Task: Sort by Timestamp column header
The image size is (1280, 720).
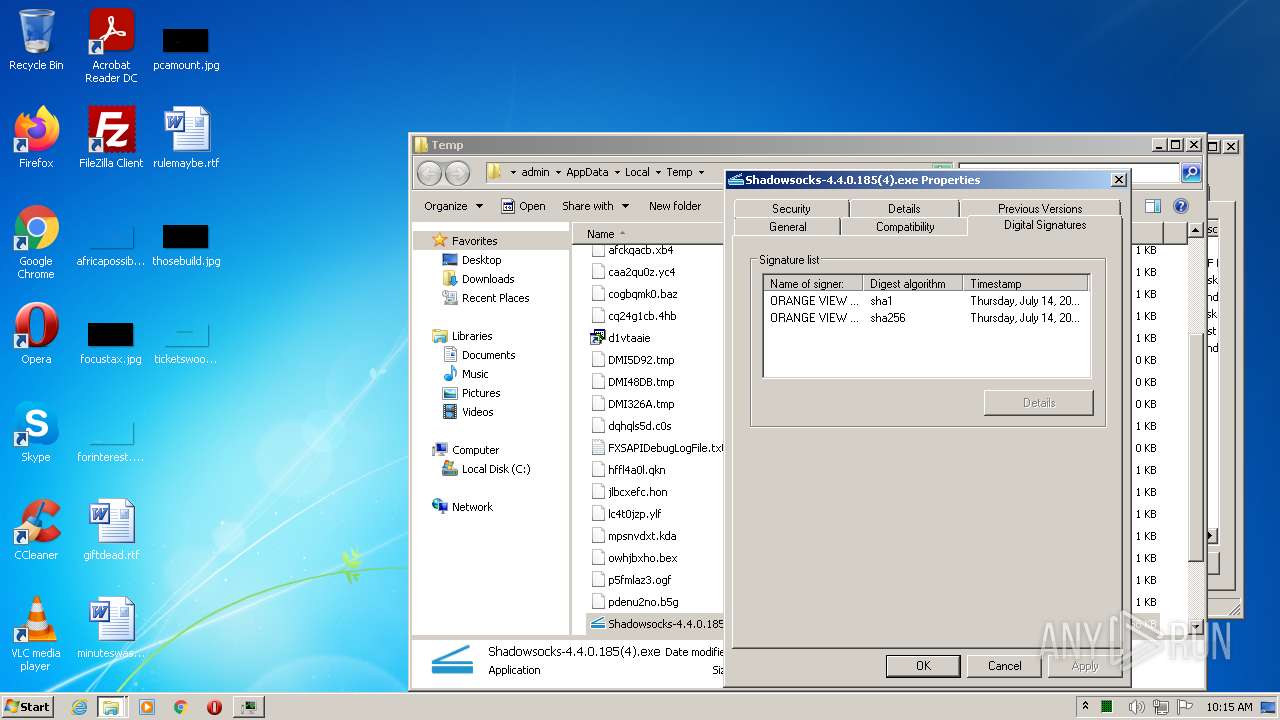Action: [x=1026, y=284]
